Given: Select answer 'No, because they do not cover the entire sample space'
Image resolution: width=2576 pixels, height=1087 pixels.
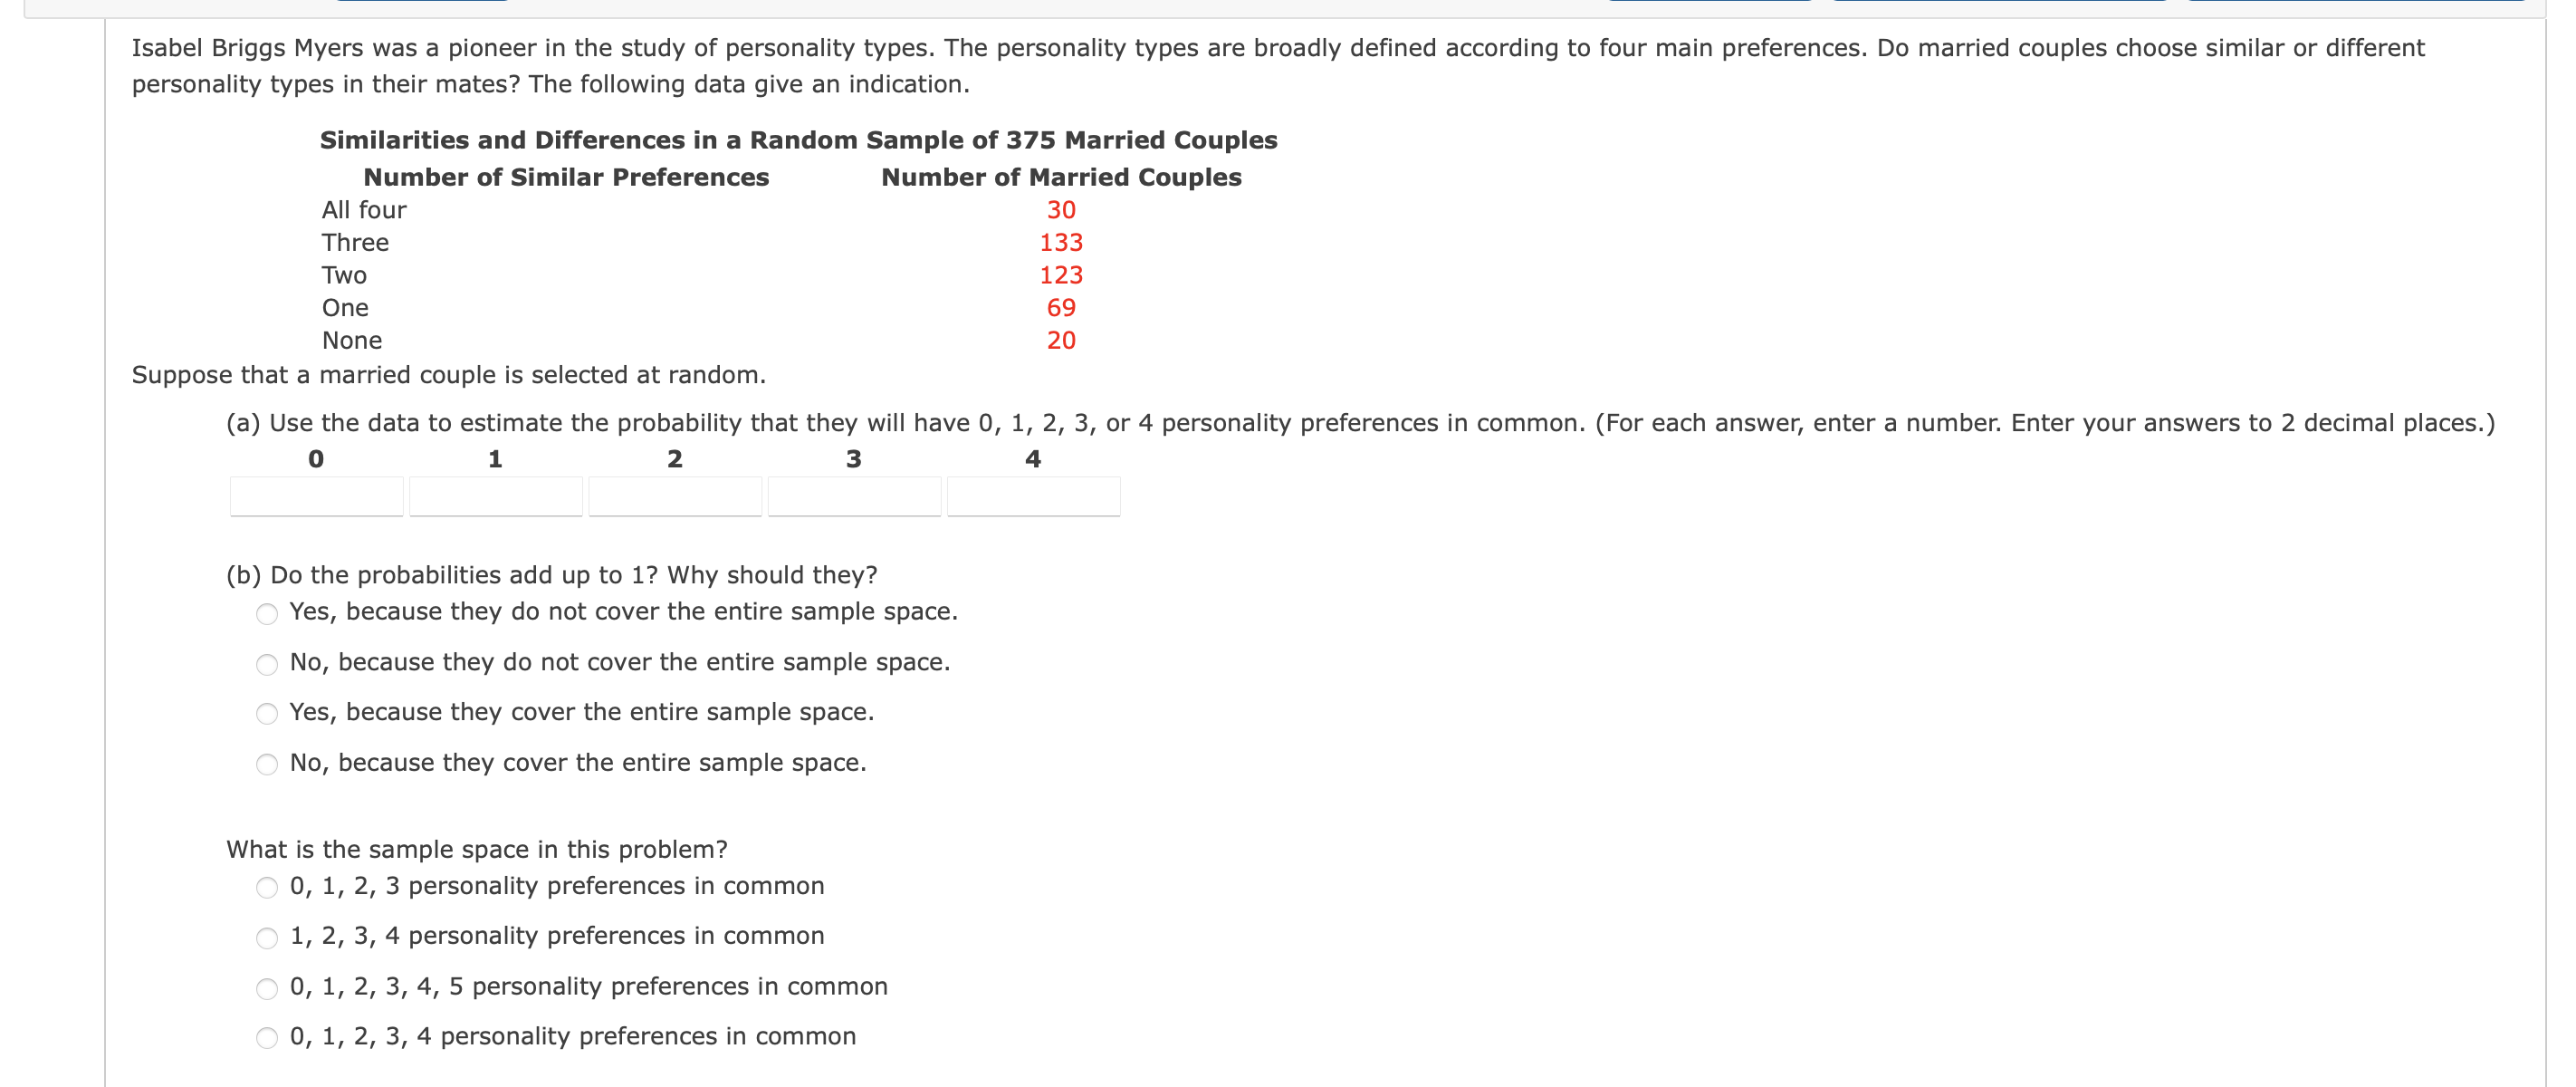Looking at the screenshot, I should [267, 664].
